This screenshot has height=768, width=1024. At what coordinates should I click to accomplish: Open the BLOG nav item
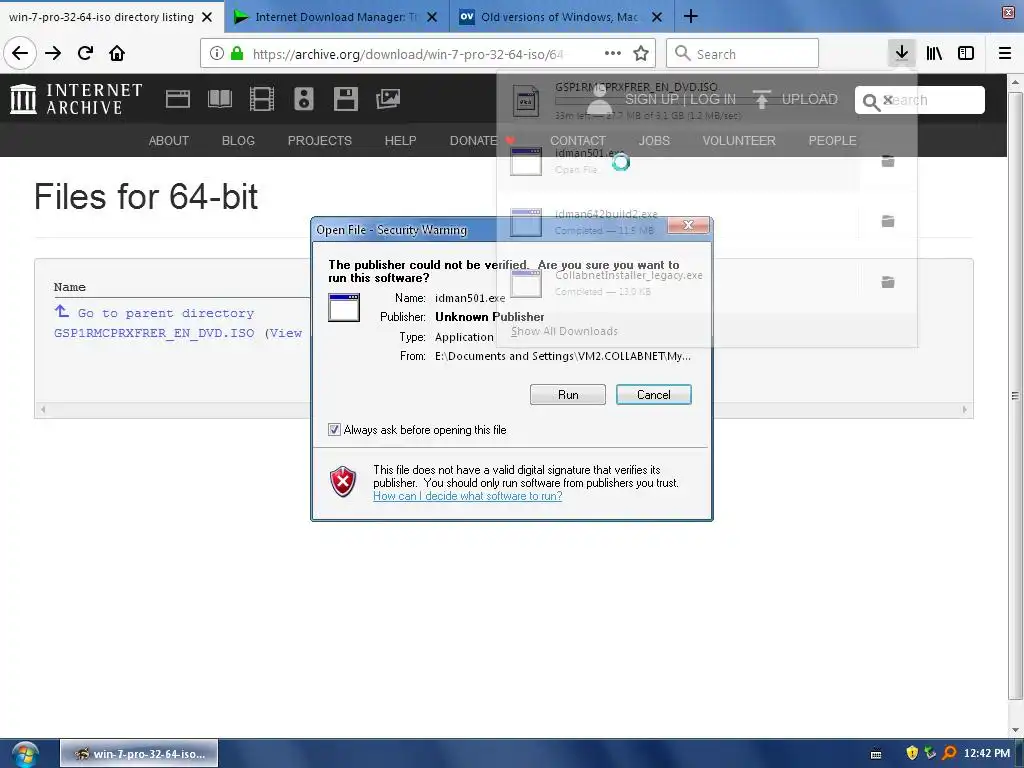(238, 140)
